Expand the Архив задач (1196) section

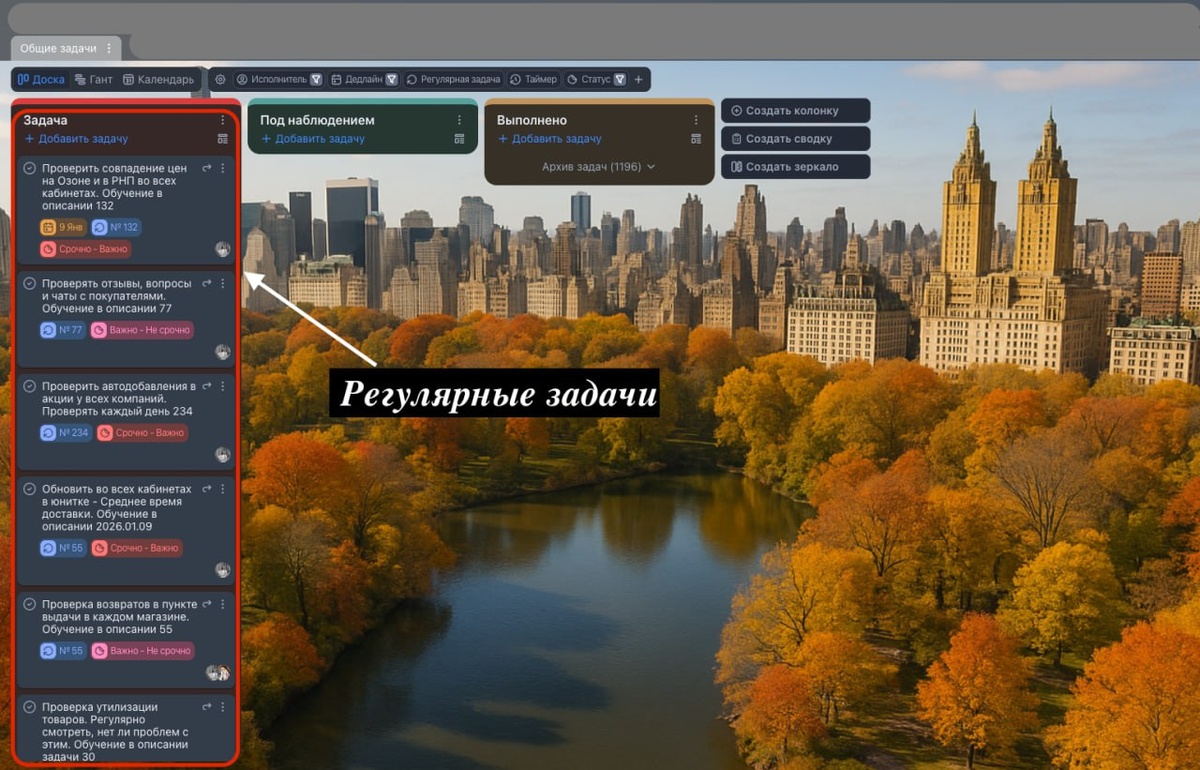coord(598,167)
